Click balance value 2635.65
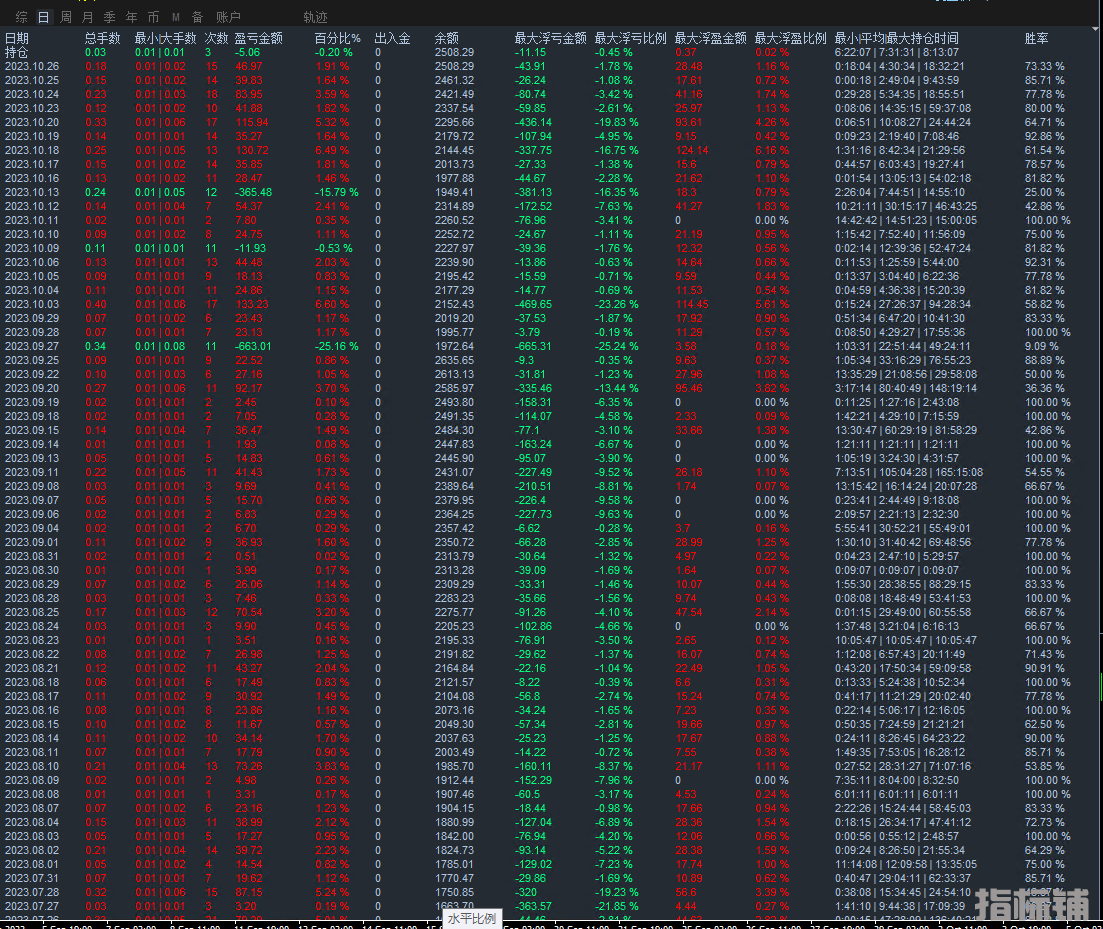This screenshot has width=1103, height=929. coord(454,360)
